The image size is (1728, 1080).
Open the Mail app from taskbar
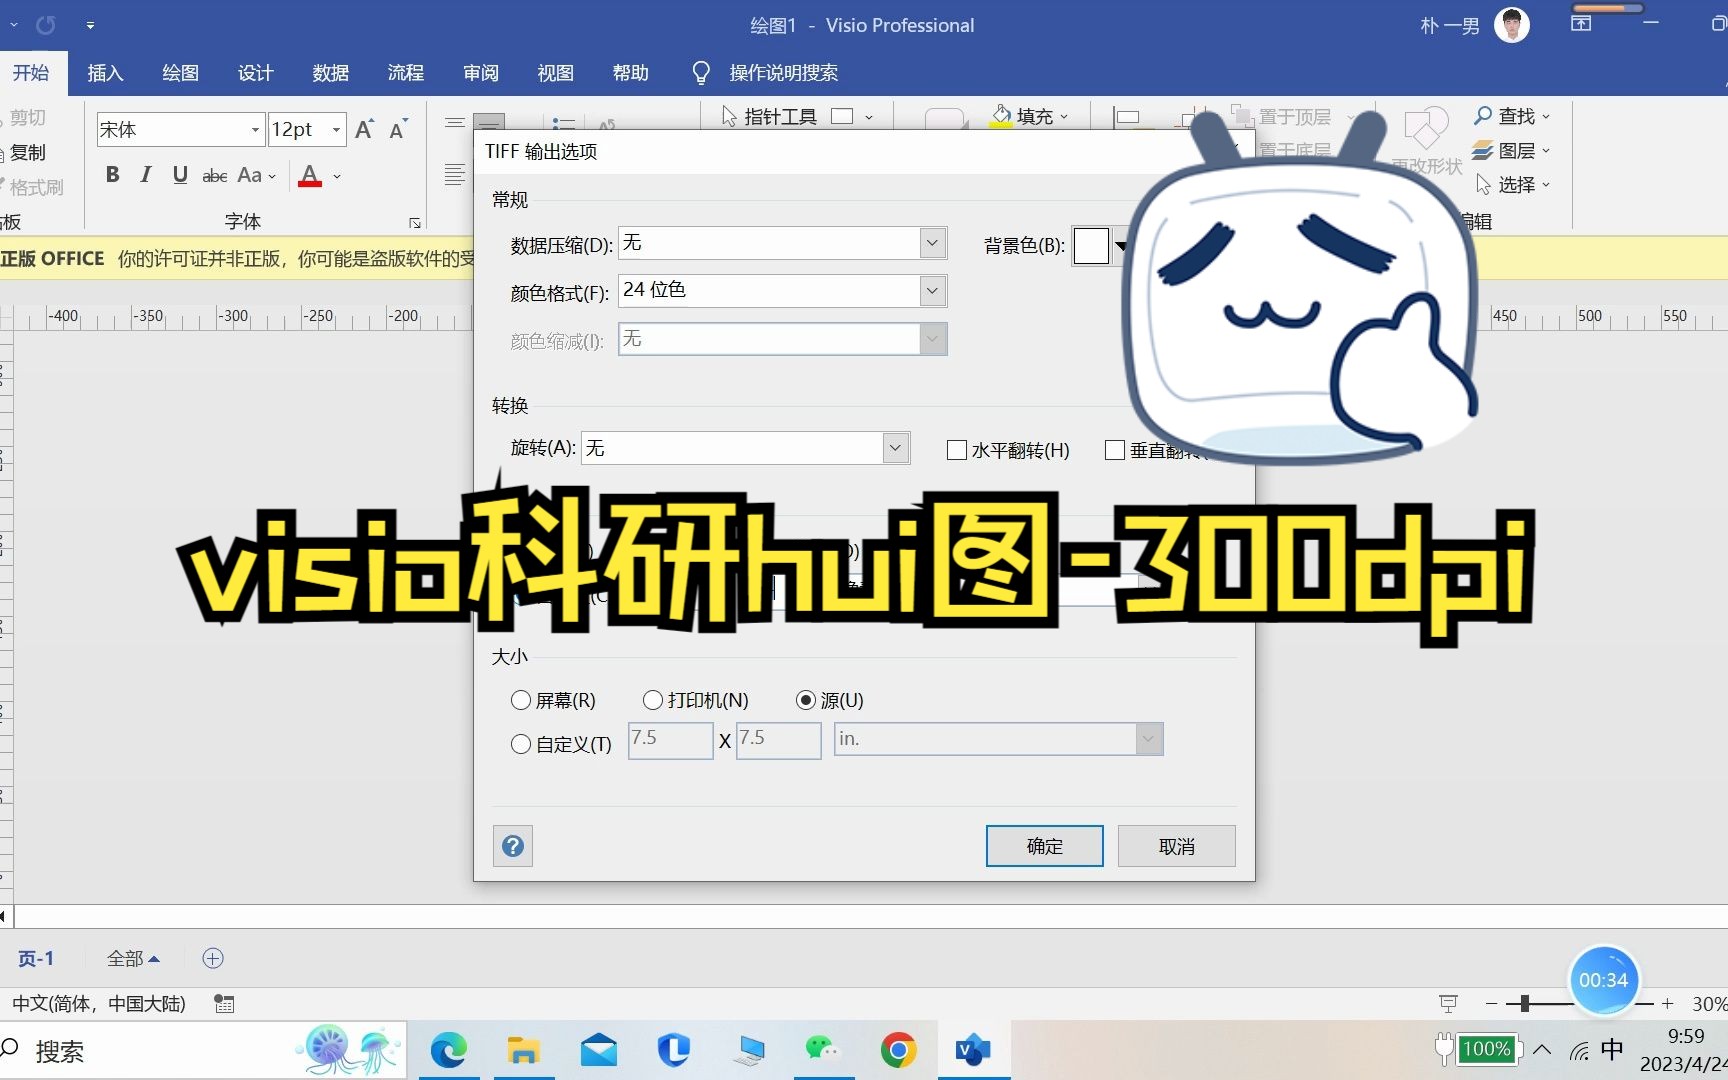(x=598, y=1050)
